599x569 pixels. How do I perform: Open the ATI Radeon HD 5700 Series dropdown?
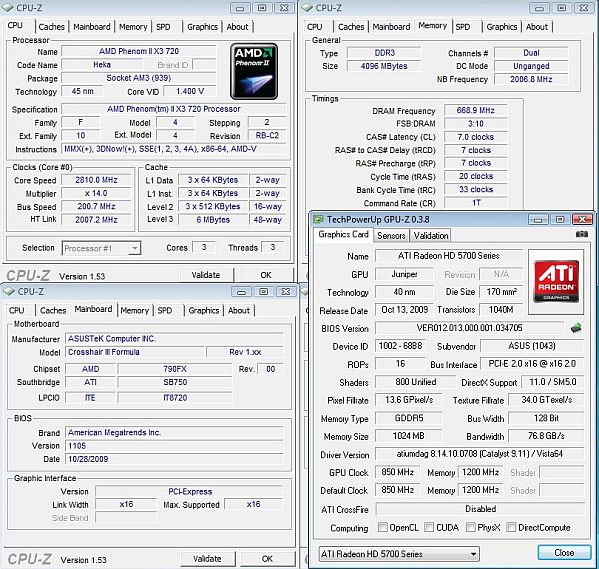pyautogui.click(x=399, y=553)
